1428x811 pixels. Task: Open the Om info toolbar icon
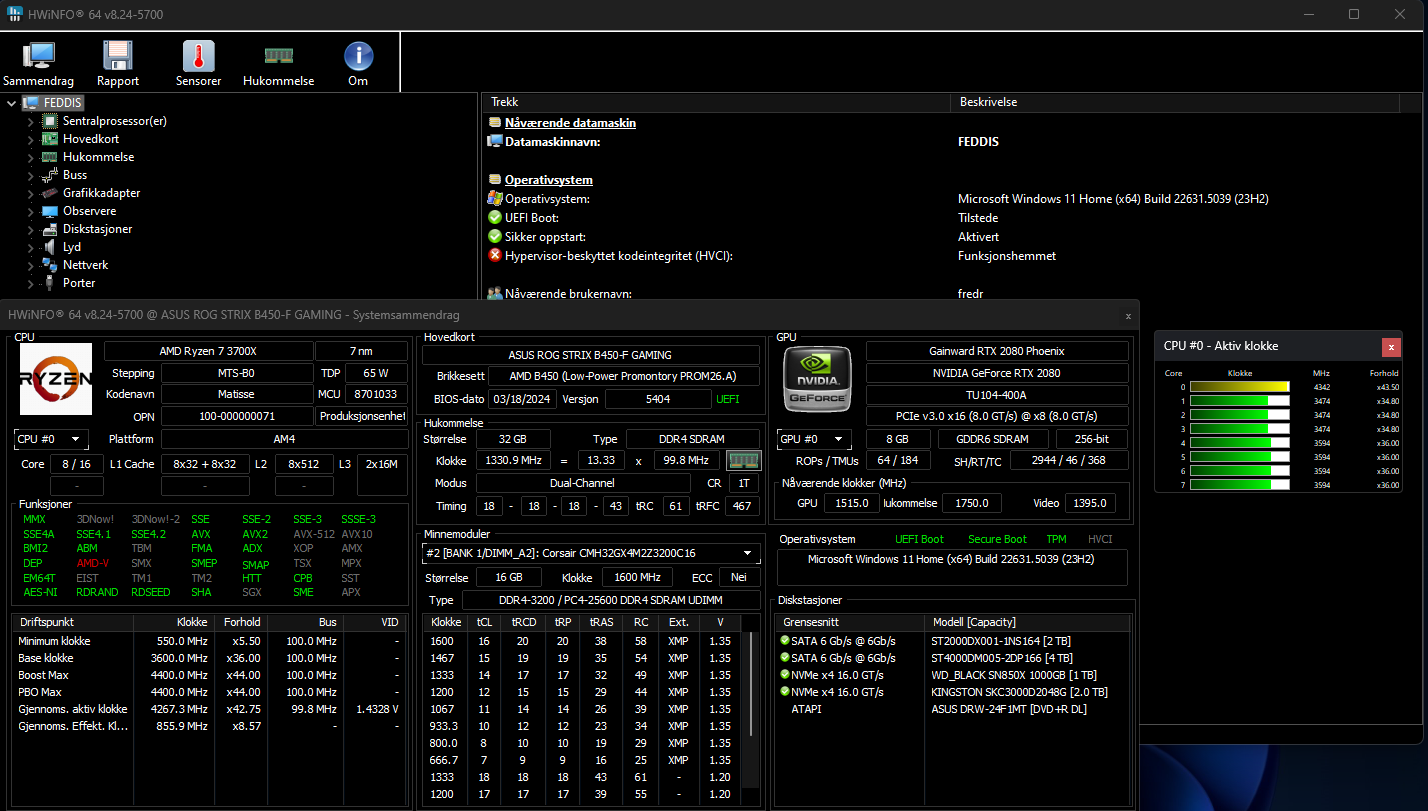[358, 55]
